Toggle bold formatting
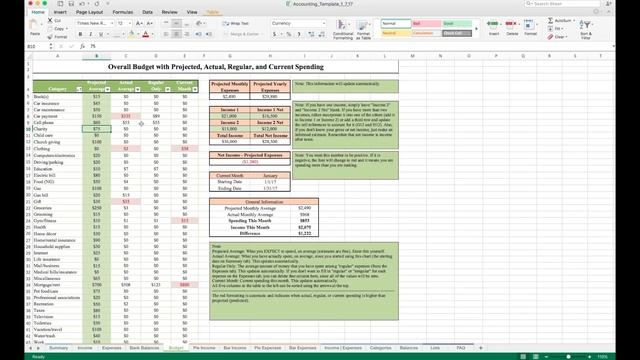Image resolution: width=640 pixels, height=360 pixels. click(80, 34)
